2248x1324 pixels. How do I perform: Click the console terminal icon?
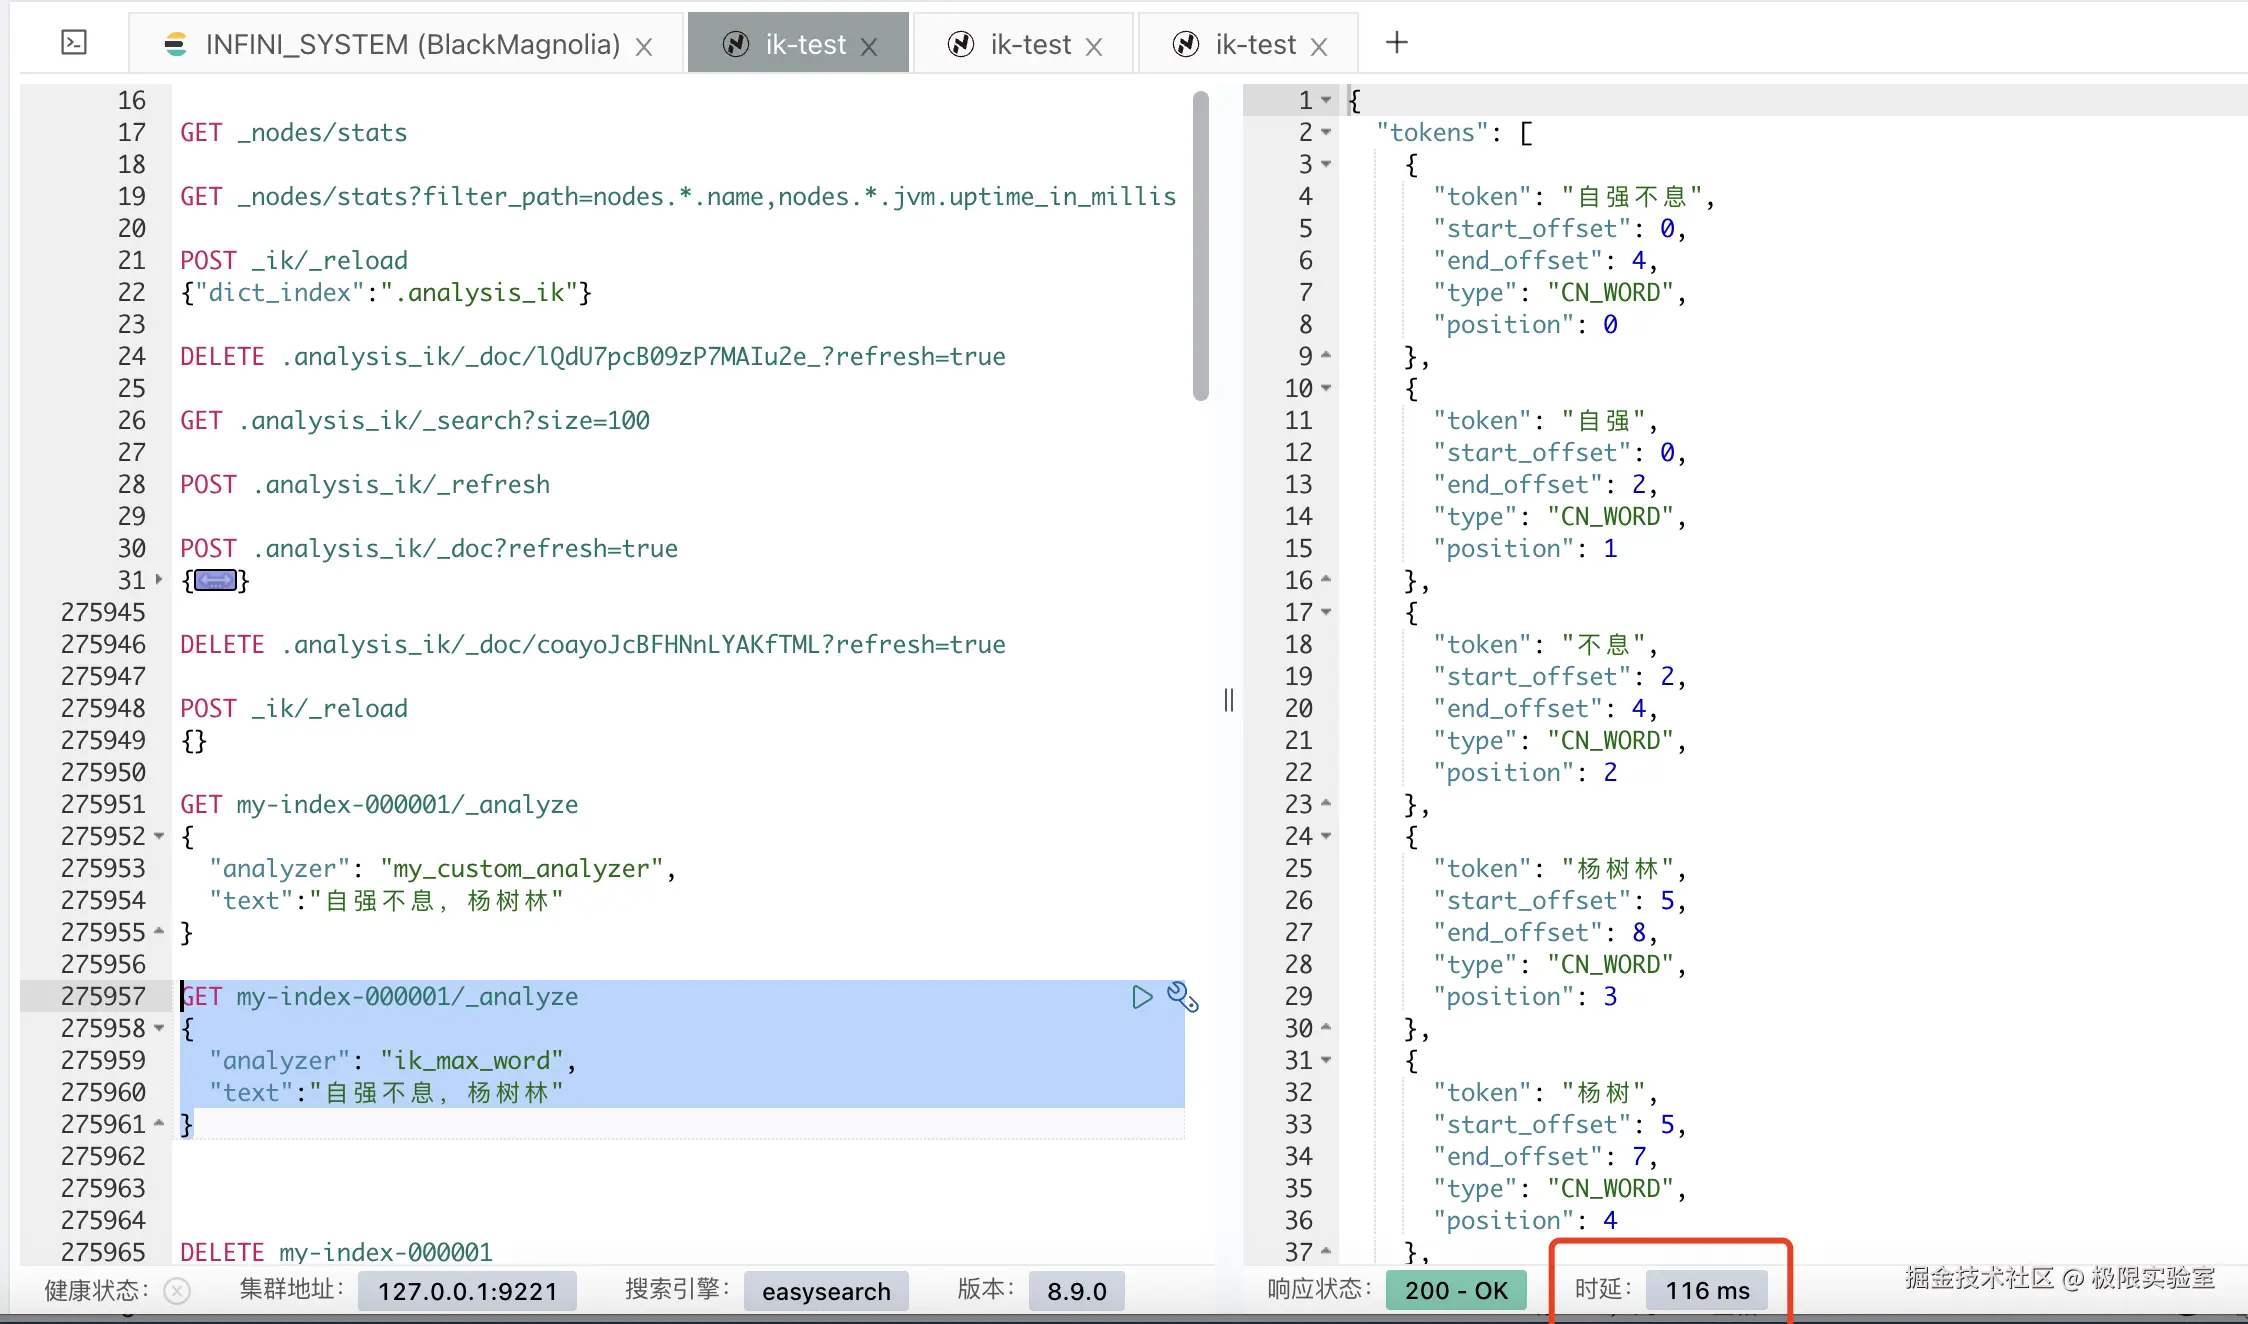coord(74,42)
